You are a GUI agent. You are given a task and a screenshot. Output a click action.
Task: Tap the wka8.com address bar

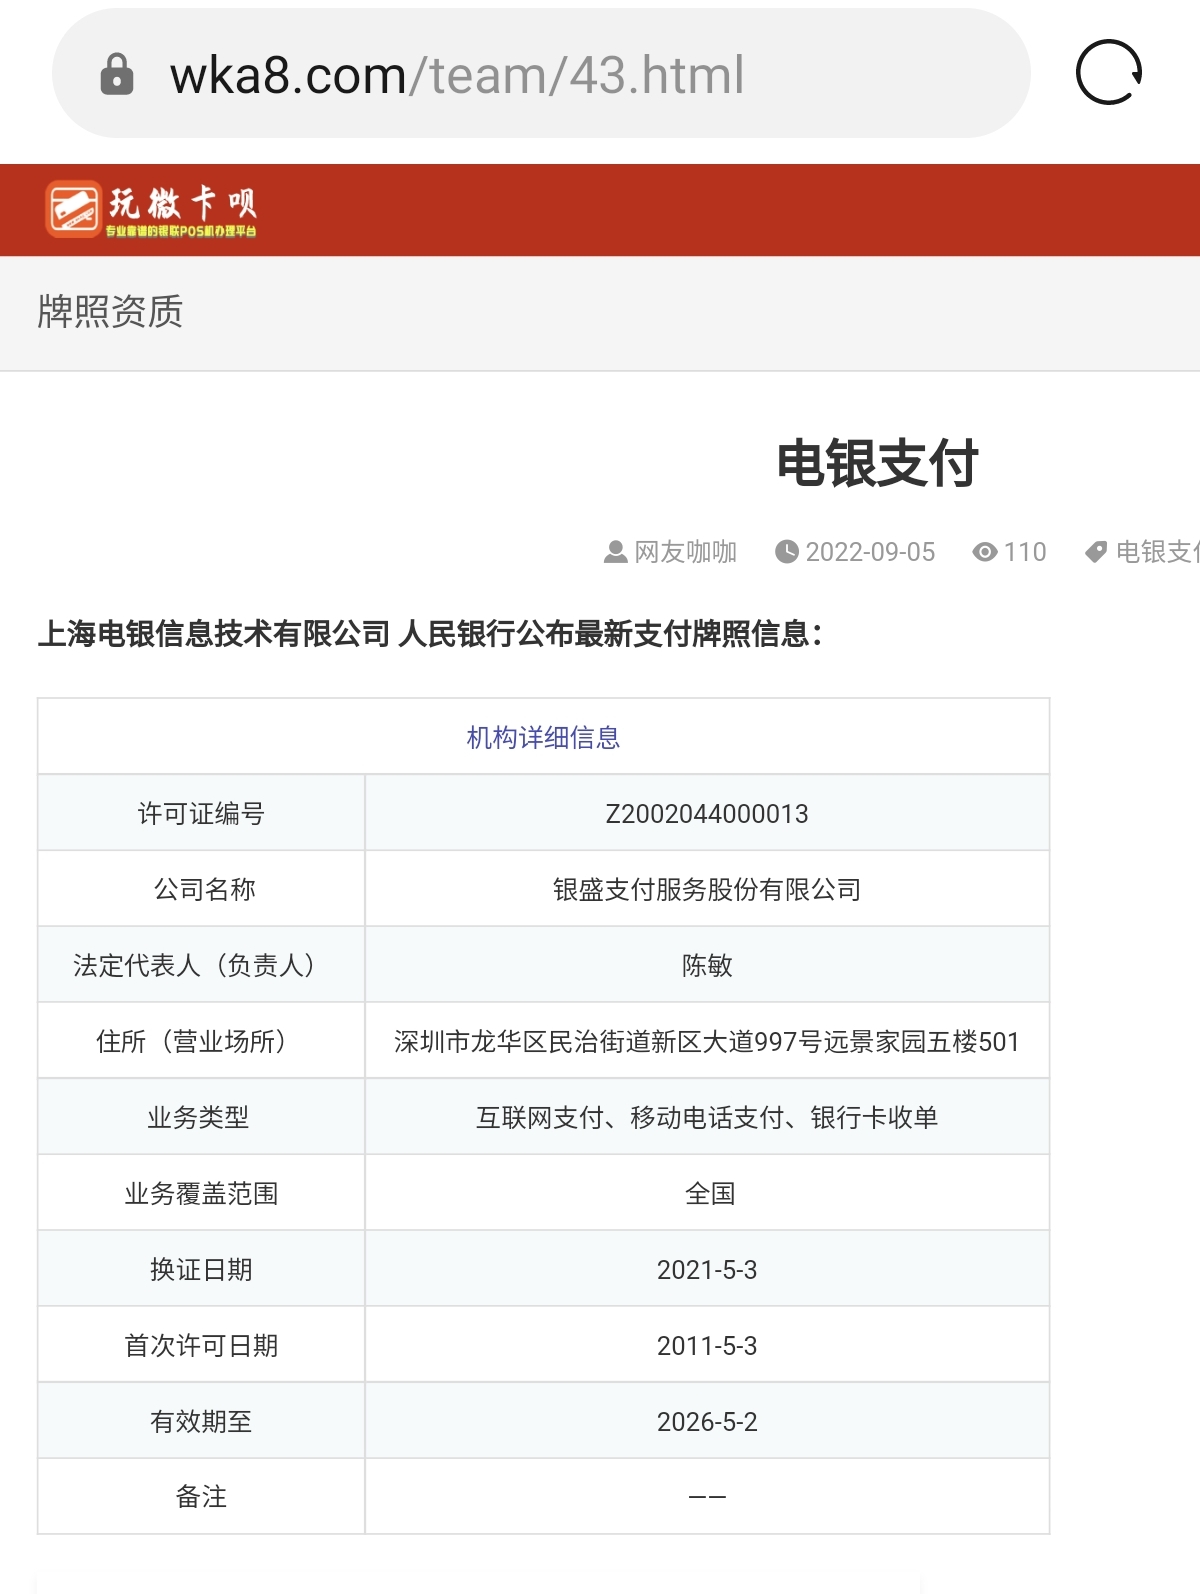pyautogui.click(x=540, y=75)
